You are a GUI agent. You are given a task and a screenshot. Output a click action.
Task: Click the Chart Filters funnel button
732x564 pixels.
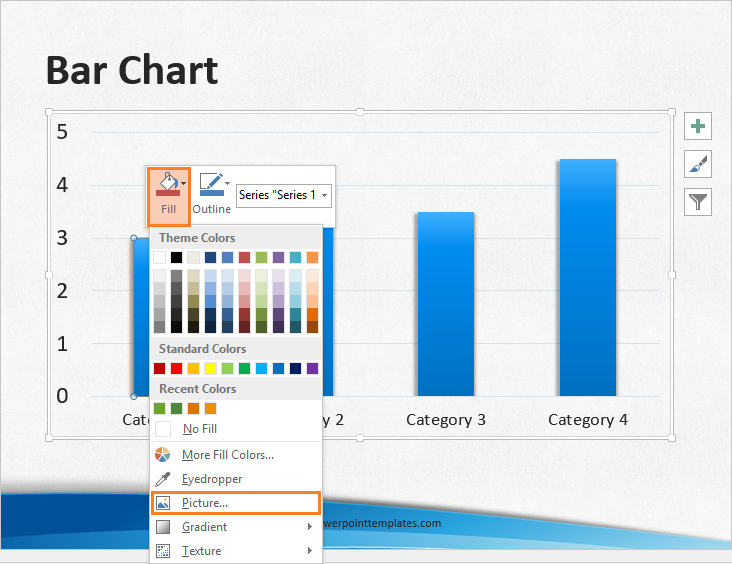[698, 202]
